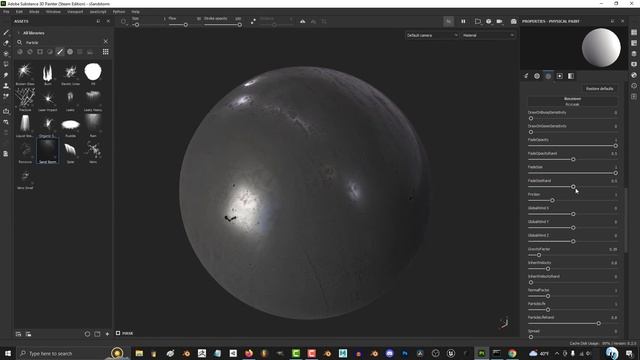Open Chrome from the taskbar
The height and width of the screenshot is (360, 640).
coord(512,353)
